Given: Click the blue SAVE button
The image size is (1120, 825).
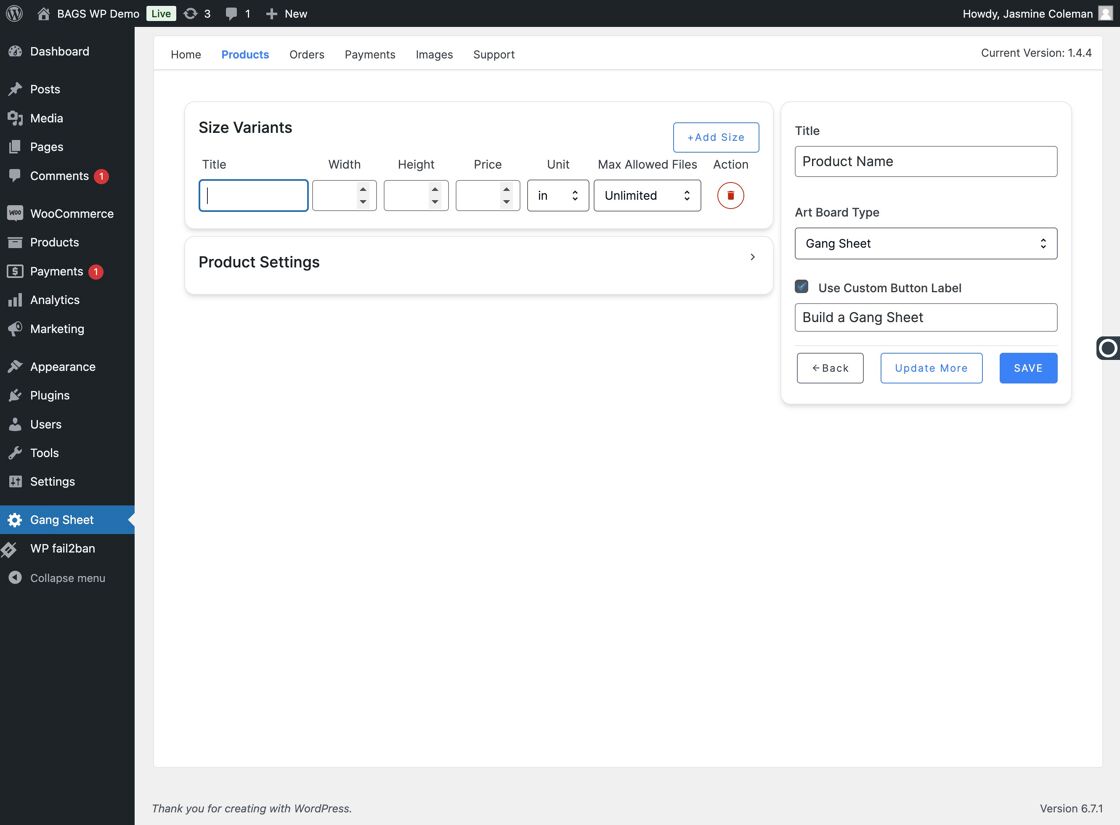Looking at the screenshot, I should click(1028, 368).
